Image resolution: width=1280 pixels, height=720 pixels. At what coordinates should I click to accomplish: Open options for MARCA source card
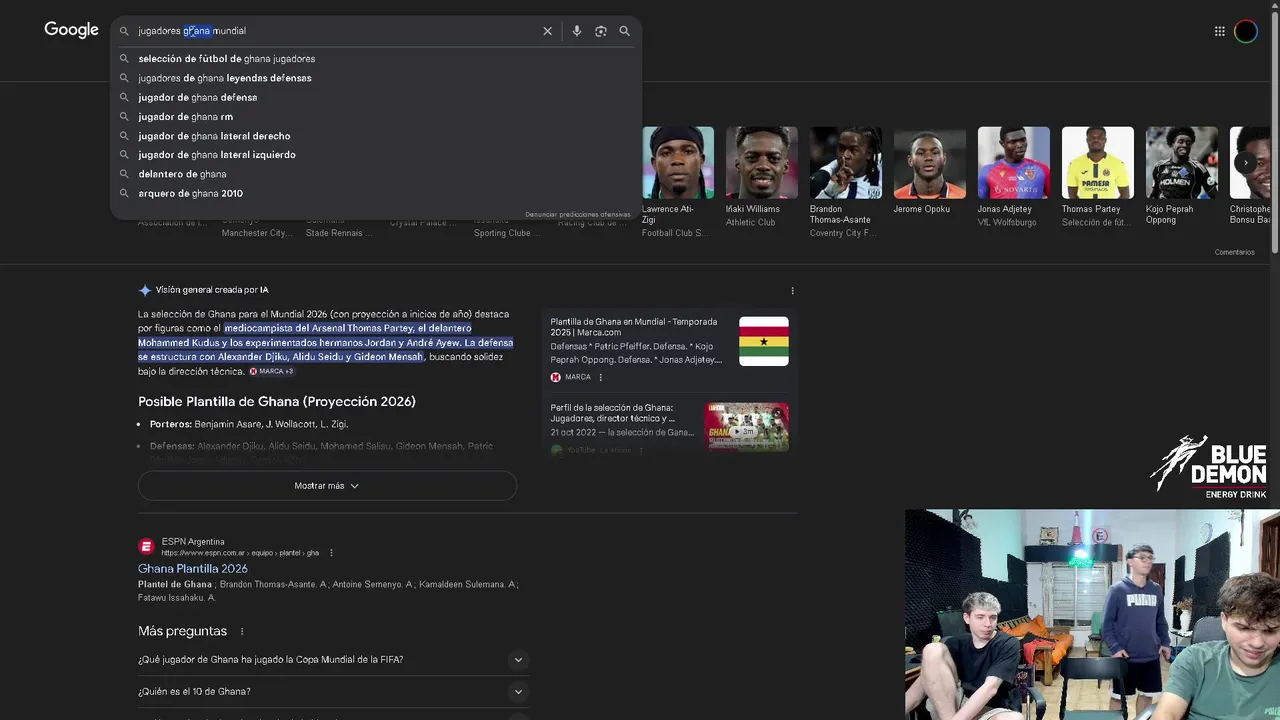tap(601, 377)
